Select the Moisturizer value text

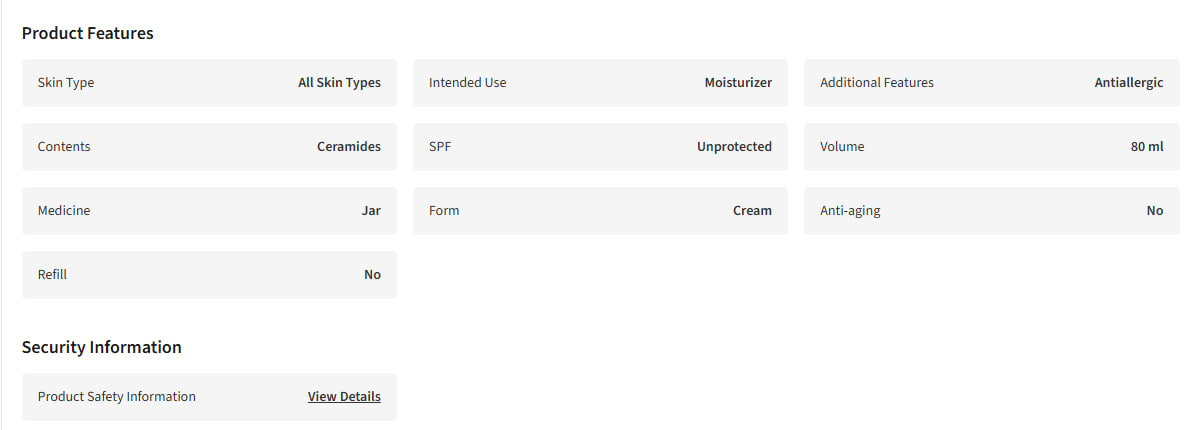[738, 83]
